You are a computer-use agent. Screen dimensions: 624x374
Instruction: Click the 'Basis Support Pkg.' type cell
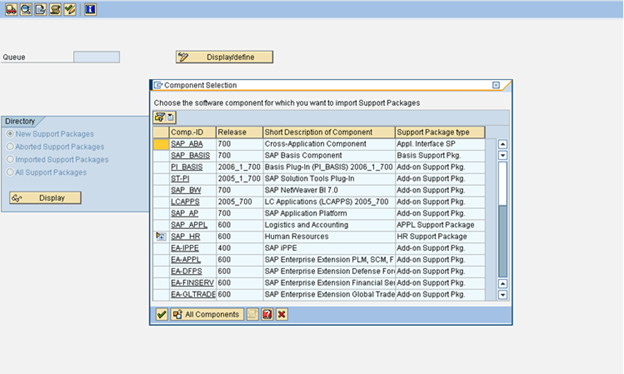click(440, 156)
